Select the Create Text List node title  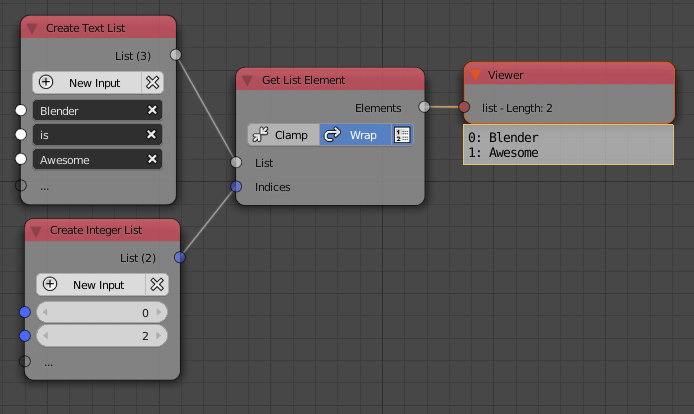pyautogui.click(x=85, y=28)
